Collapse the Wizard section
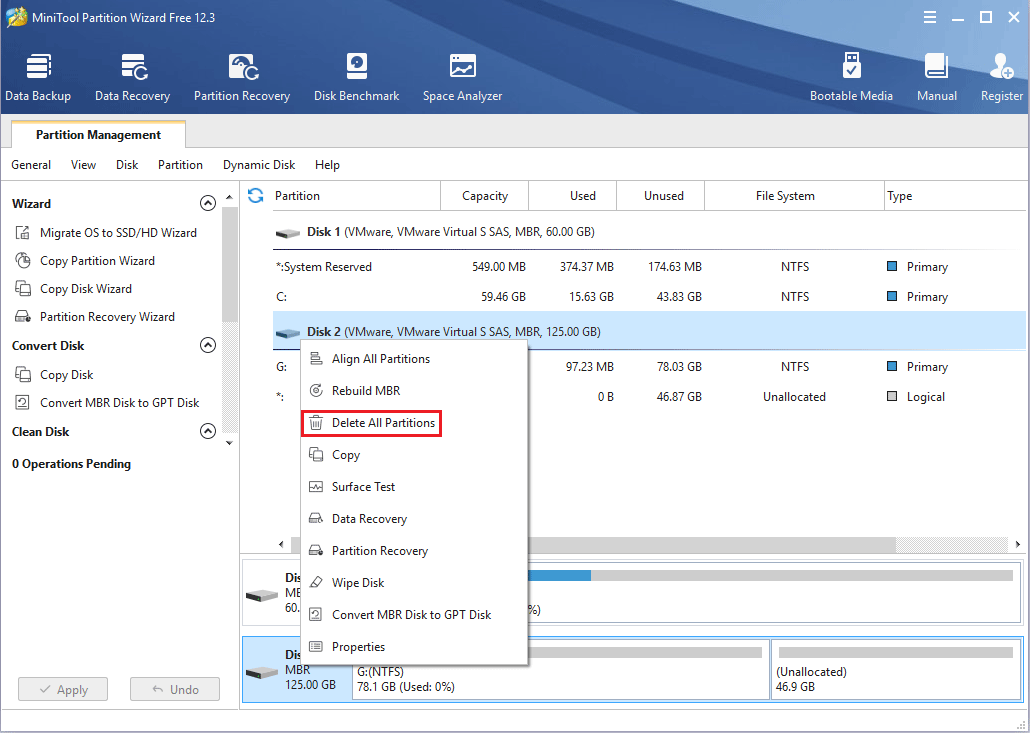This screenshot has width=1030, height=733. [208, 204]
